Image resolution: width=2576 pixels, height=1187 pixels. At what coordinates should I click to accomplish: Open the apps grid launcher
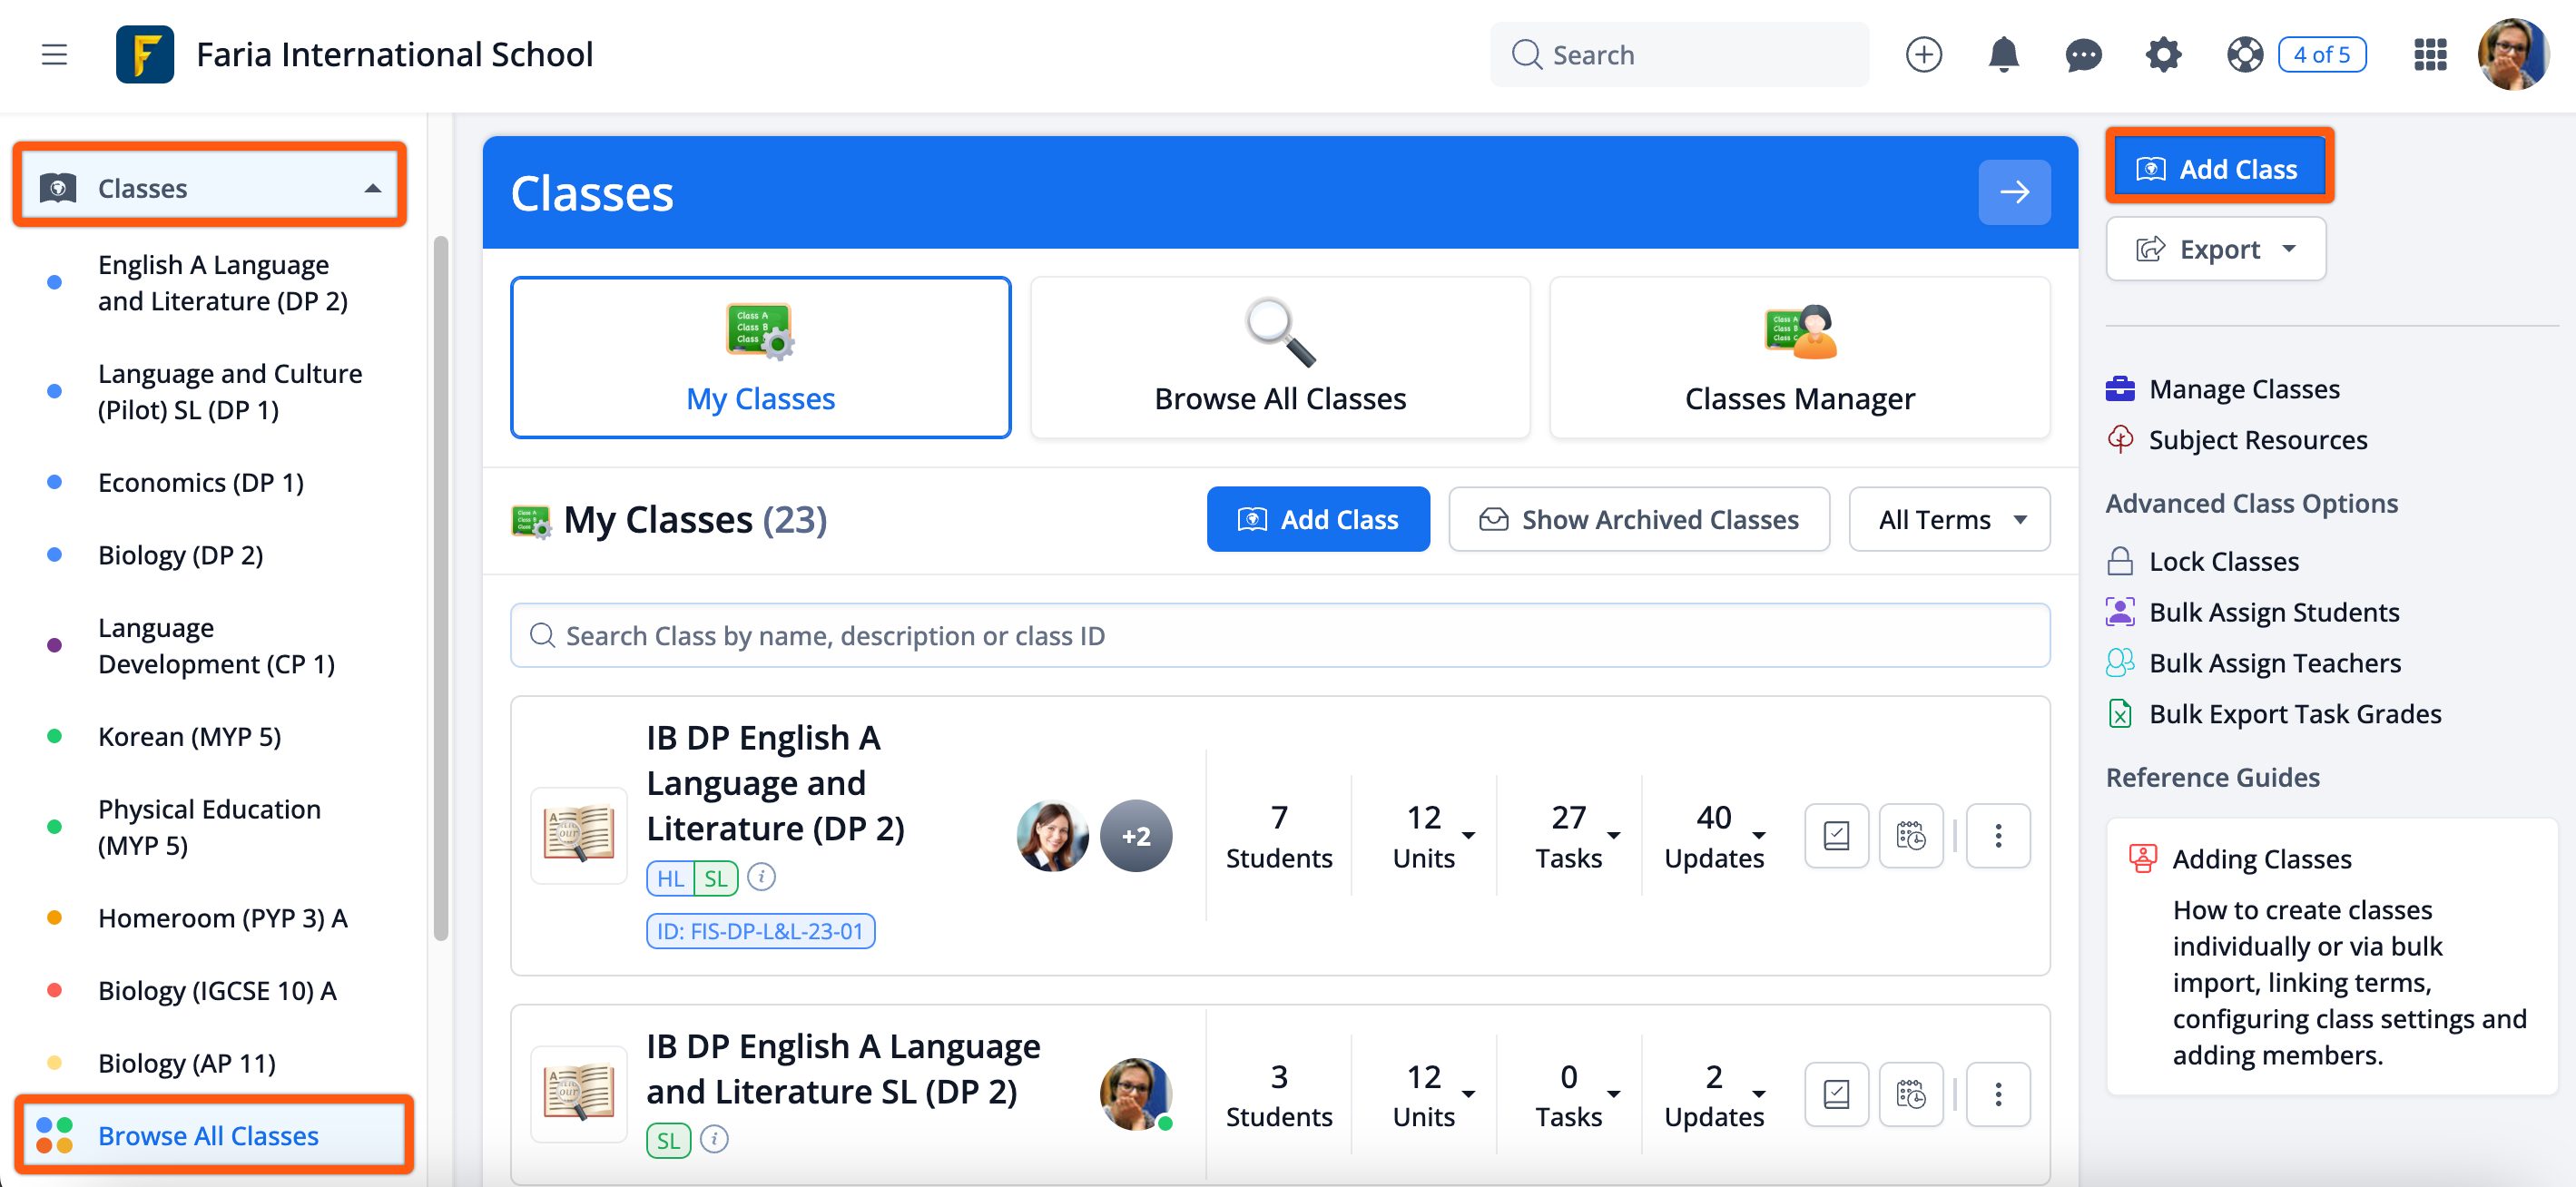(x=2430, y=54)
